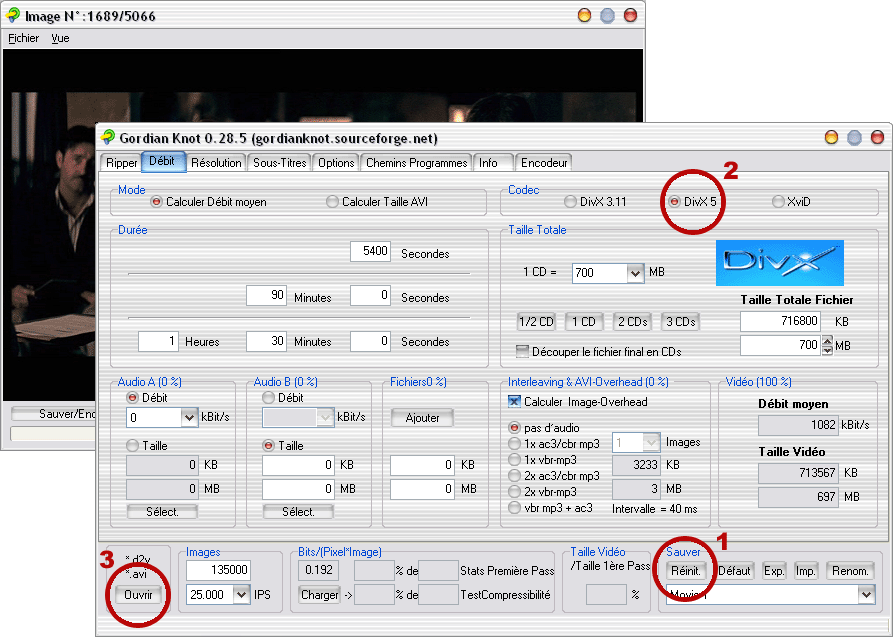
Task: Click Sélect. under Audio A
Action: [x=162, y=512]
